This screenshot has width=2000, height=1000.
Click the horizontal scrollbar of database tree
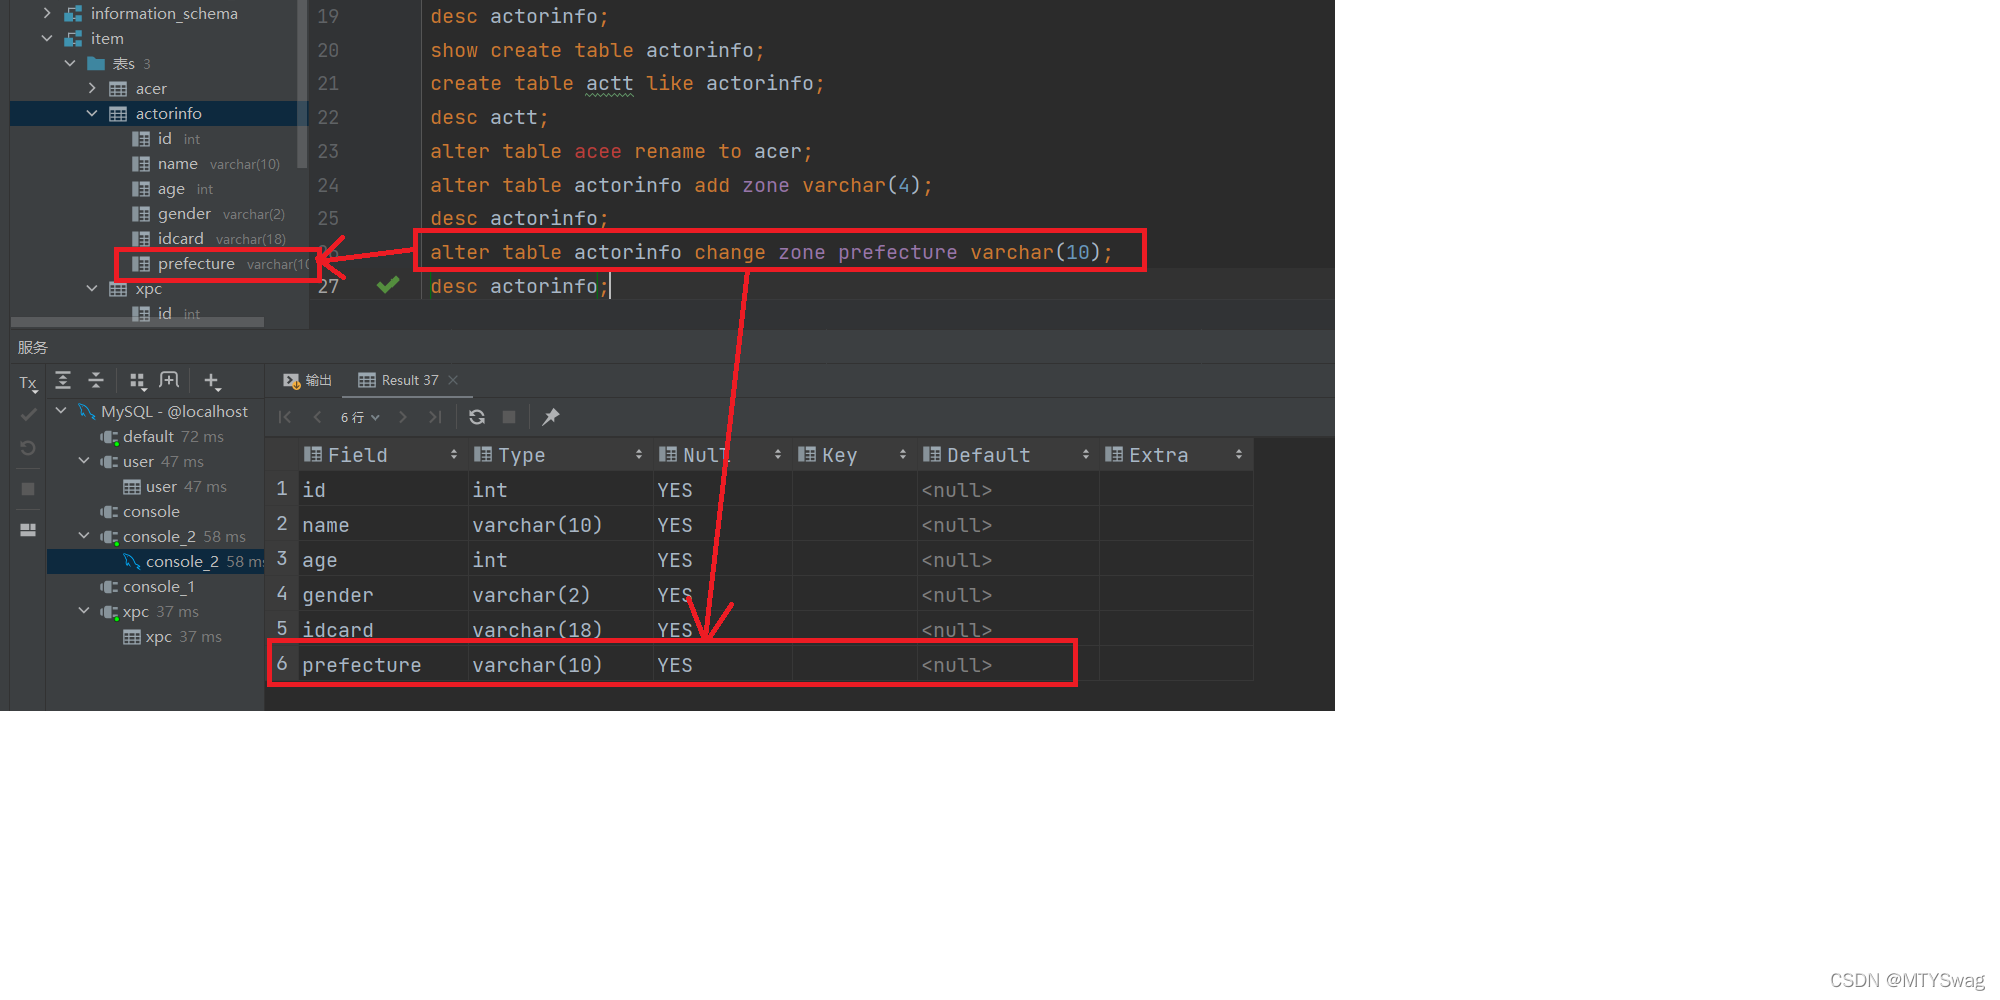[x=137, y=322]
